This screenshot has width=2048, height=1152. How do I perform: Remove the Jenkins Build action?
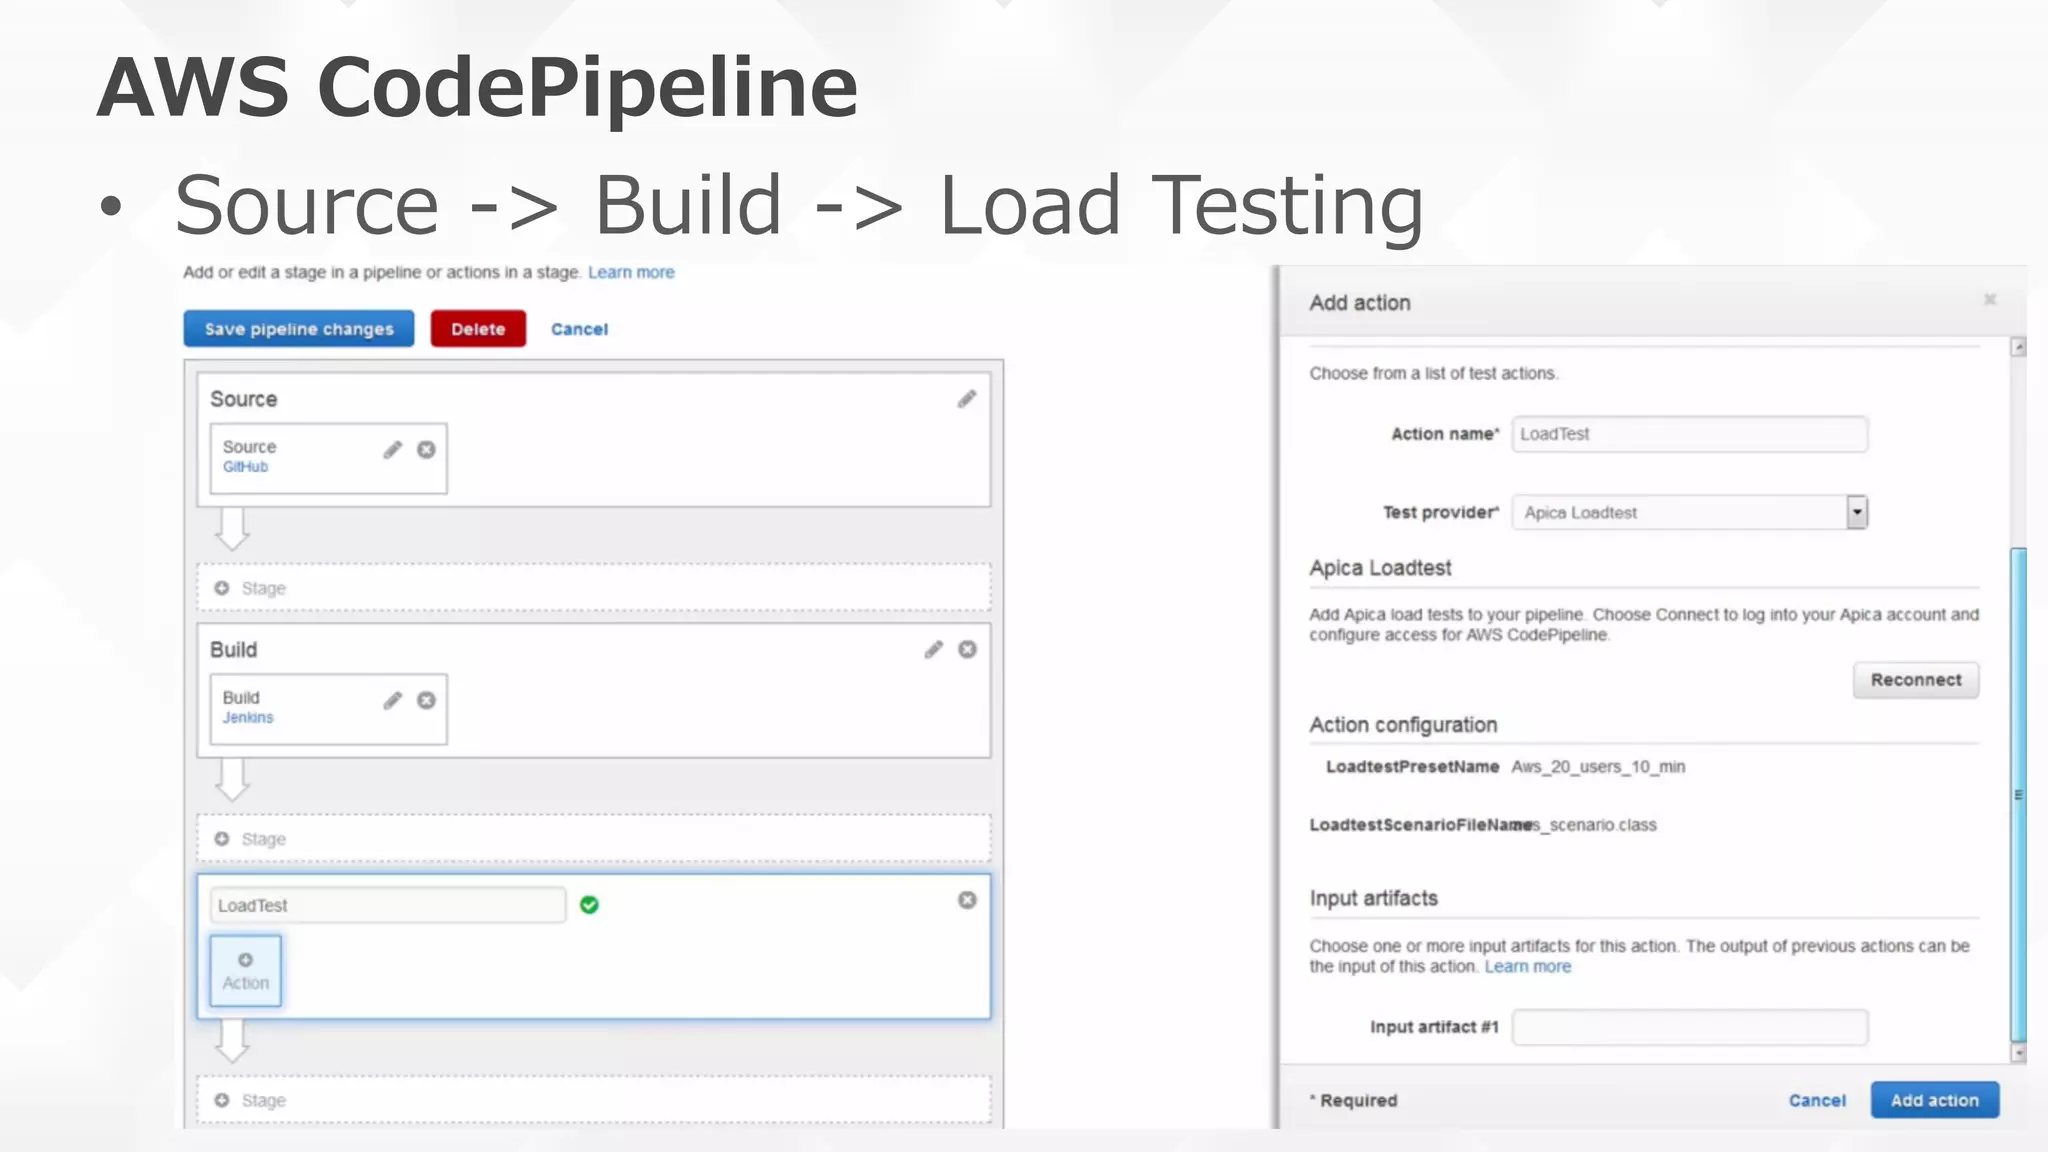coord(427,700)
